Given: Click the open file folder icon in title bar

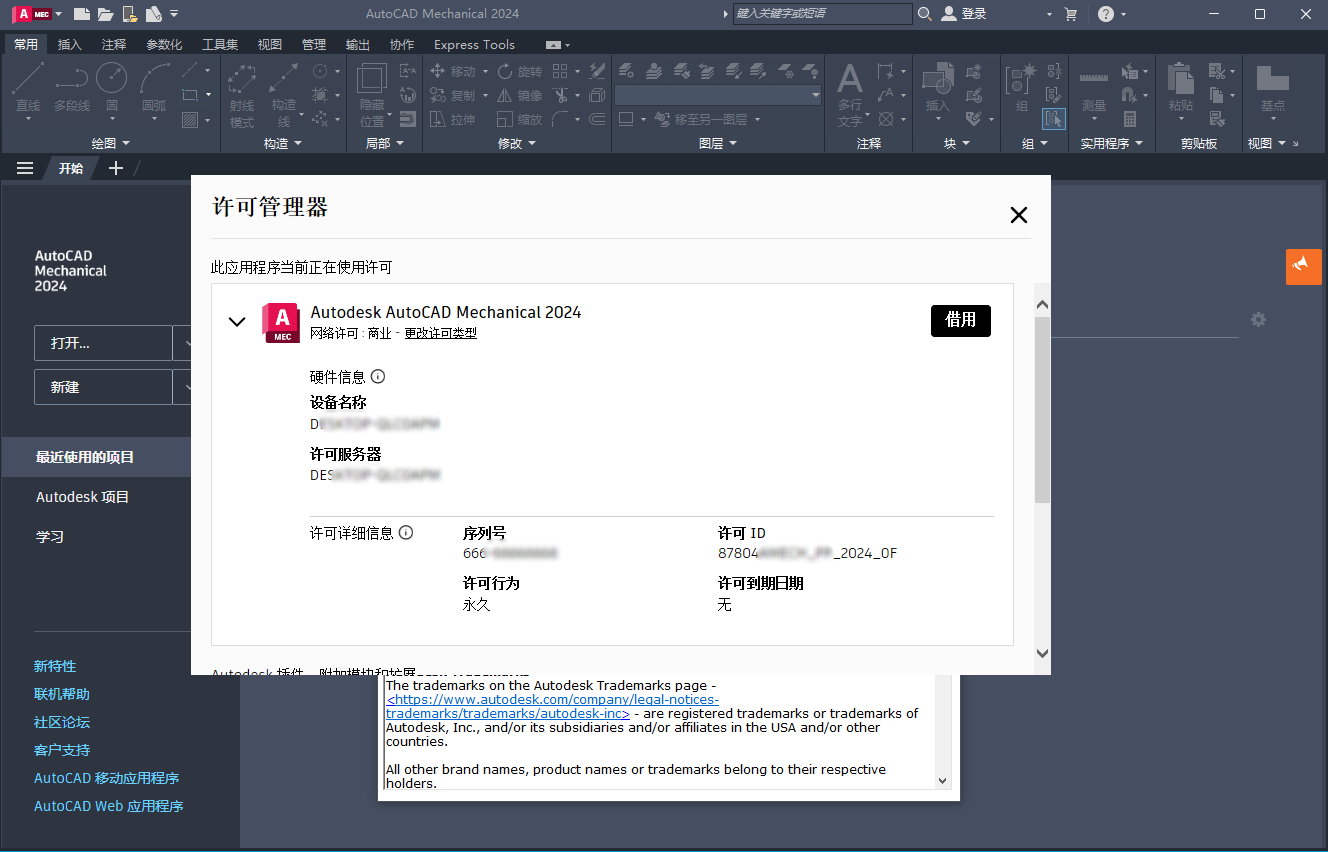Looking at the screenshot, I should (105, 14).
